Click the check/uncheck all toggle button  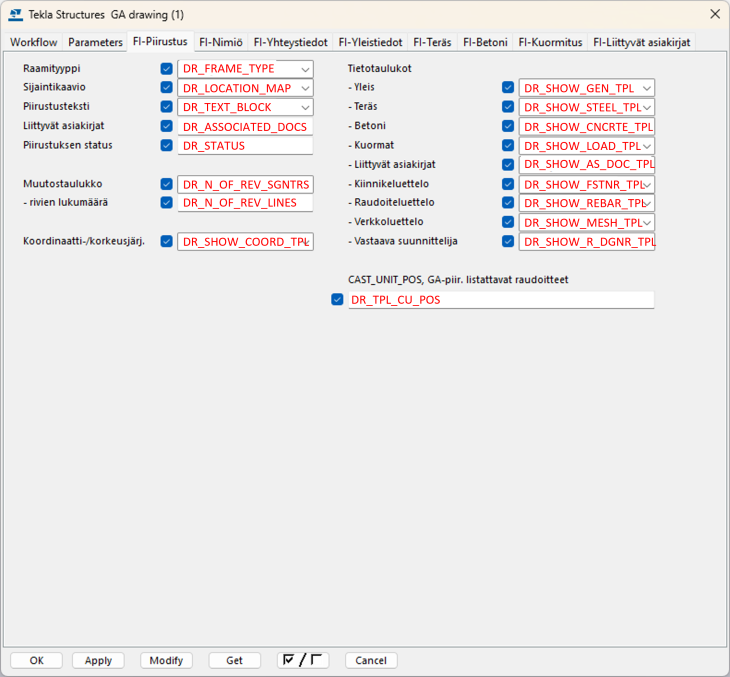[303, 660]
